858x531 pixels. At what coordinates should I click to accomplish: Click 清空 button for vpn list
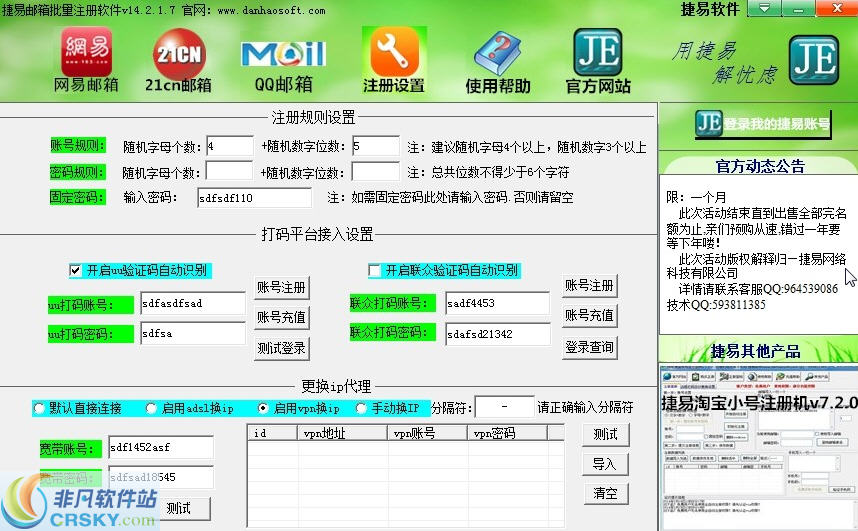[x=605, y=494]
